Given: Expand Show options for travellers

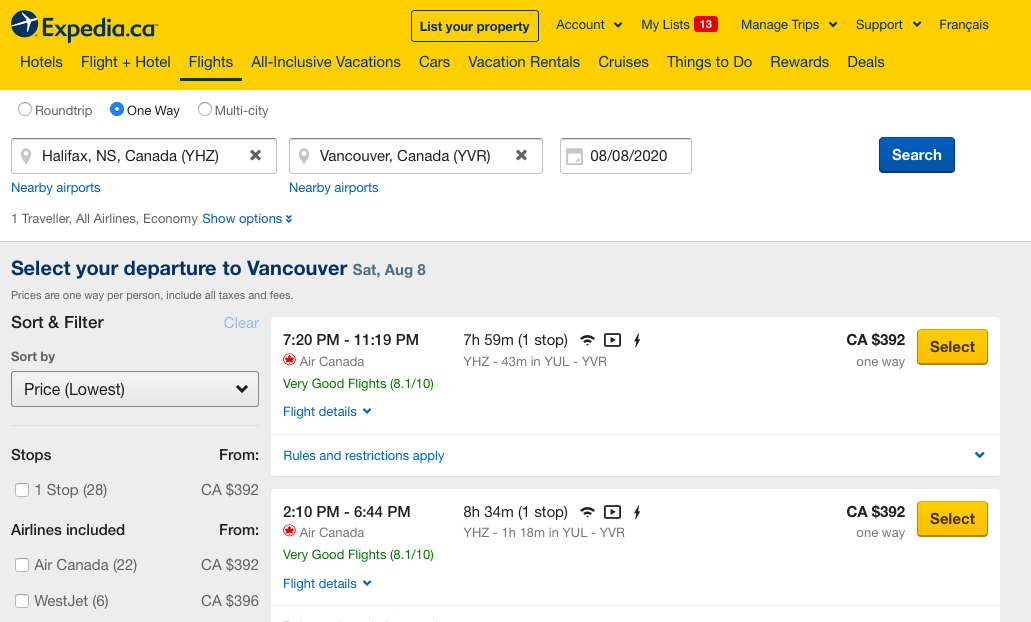Looking at the screenshot, I should [x=247, y=219].
